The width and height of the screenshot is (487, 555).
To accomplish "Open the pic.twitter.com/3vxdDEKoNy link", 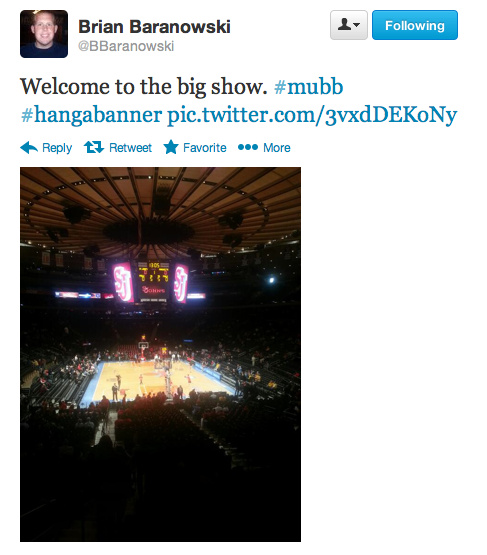I will [x=312, y=115].
